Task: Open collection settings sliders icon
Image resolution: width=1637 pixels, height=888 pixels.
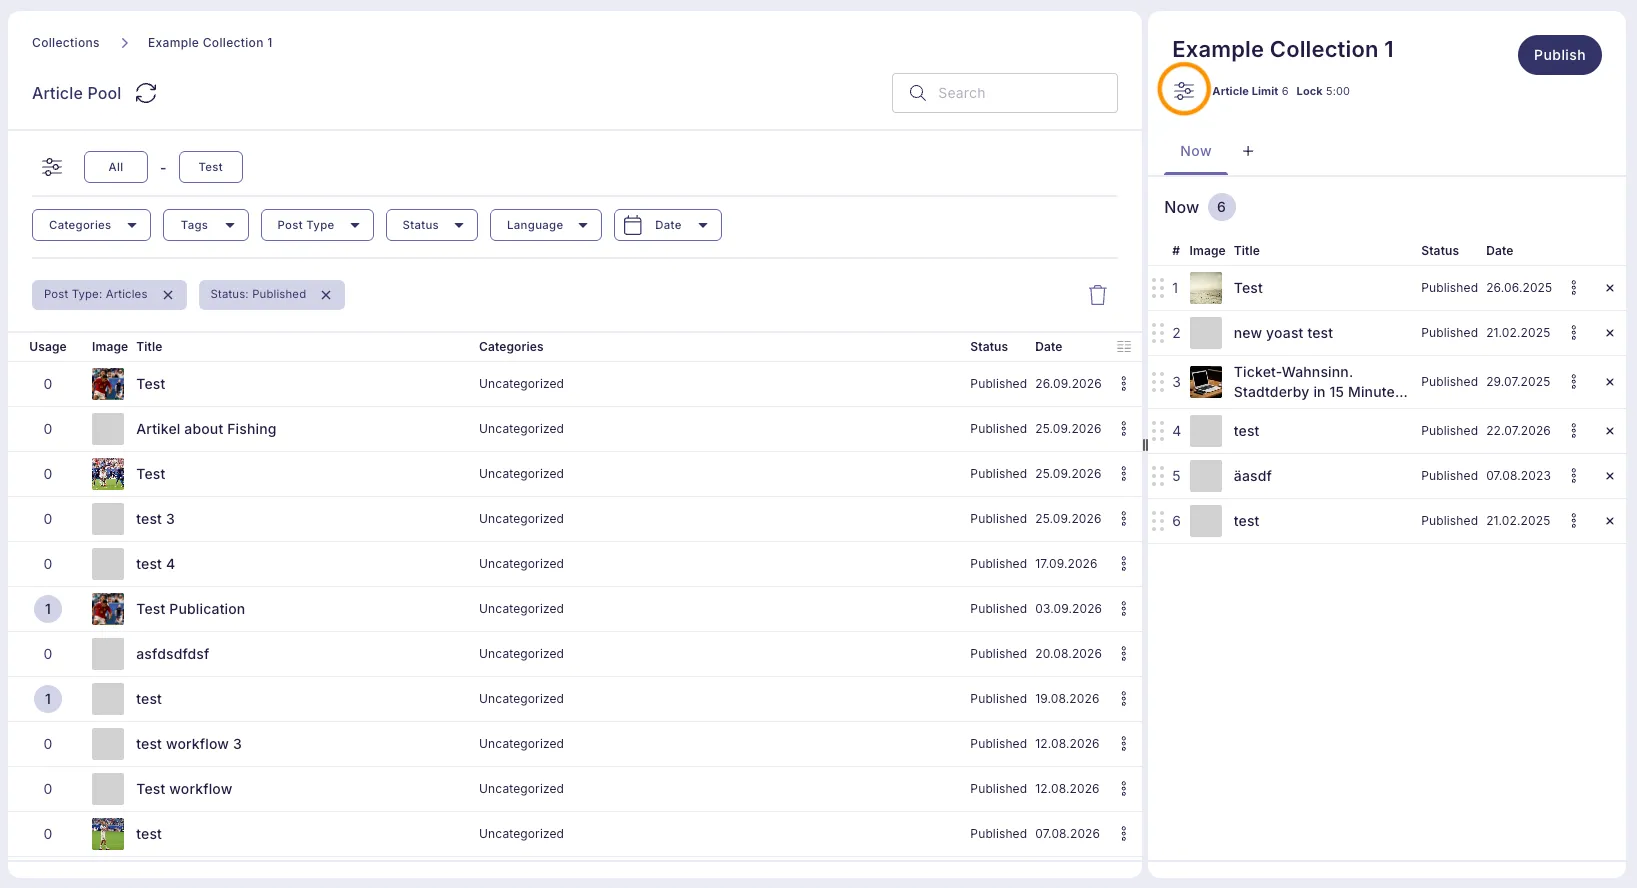Action: (1184, 91)
